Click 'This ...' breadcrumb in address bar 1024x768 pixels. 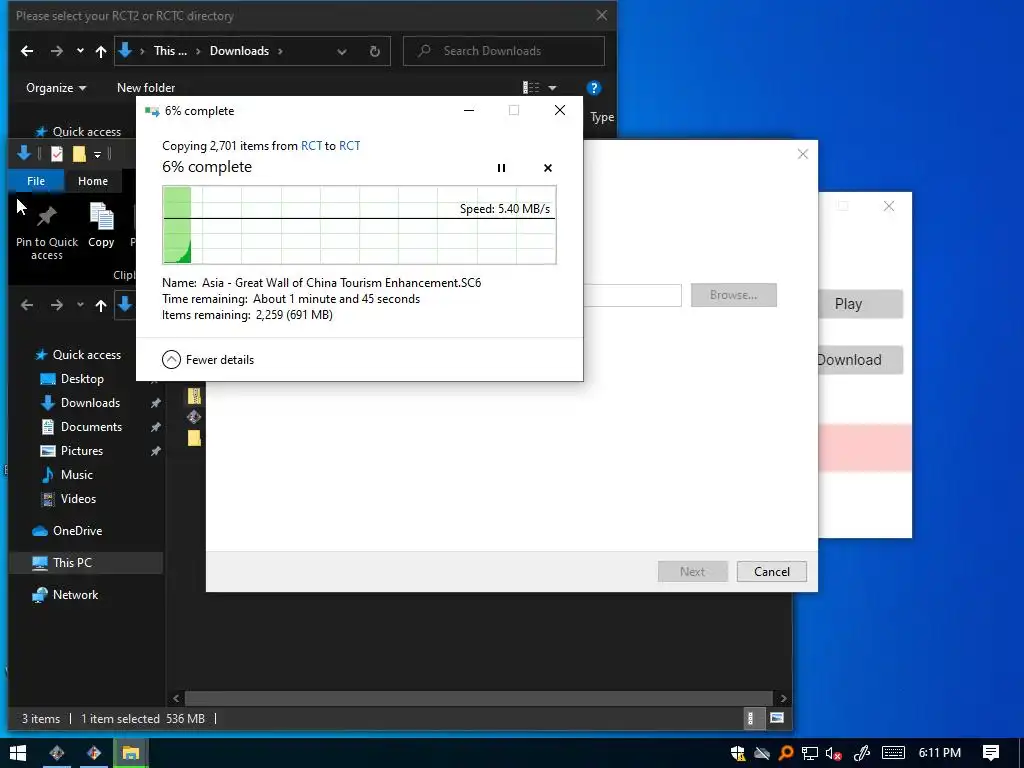[x=170, y=51]
